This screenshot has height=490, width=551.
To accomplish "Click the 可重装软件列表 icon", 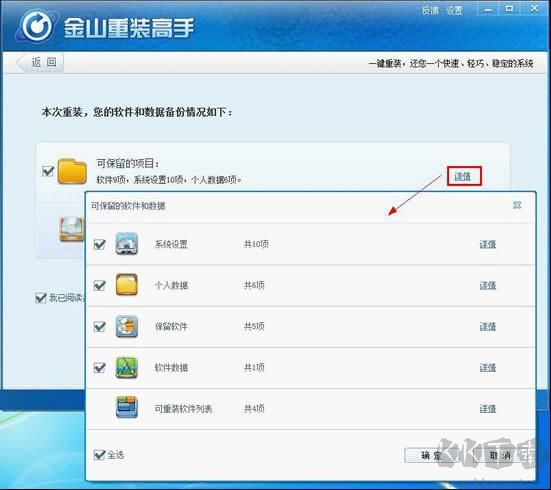I will 127,407.
